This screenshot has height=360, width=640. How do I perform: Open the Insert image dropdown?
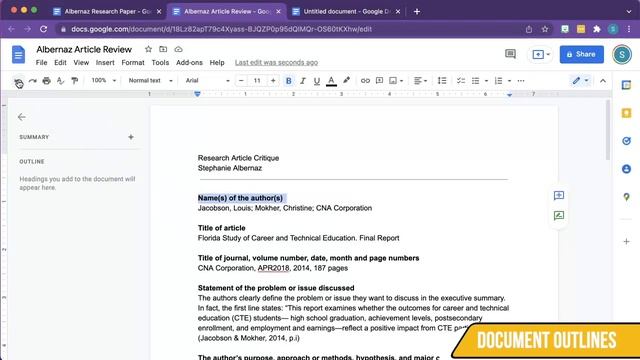[x=396, y=81]
